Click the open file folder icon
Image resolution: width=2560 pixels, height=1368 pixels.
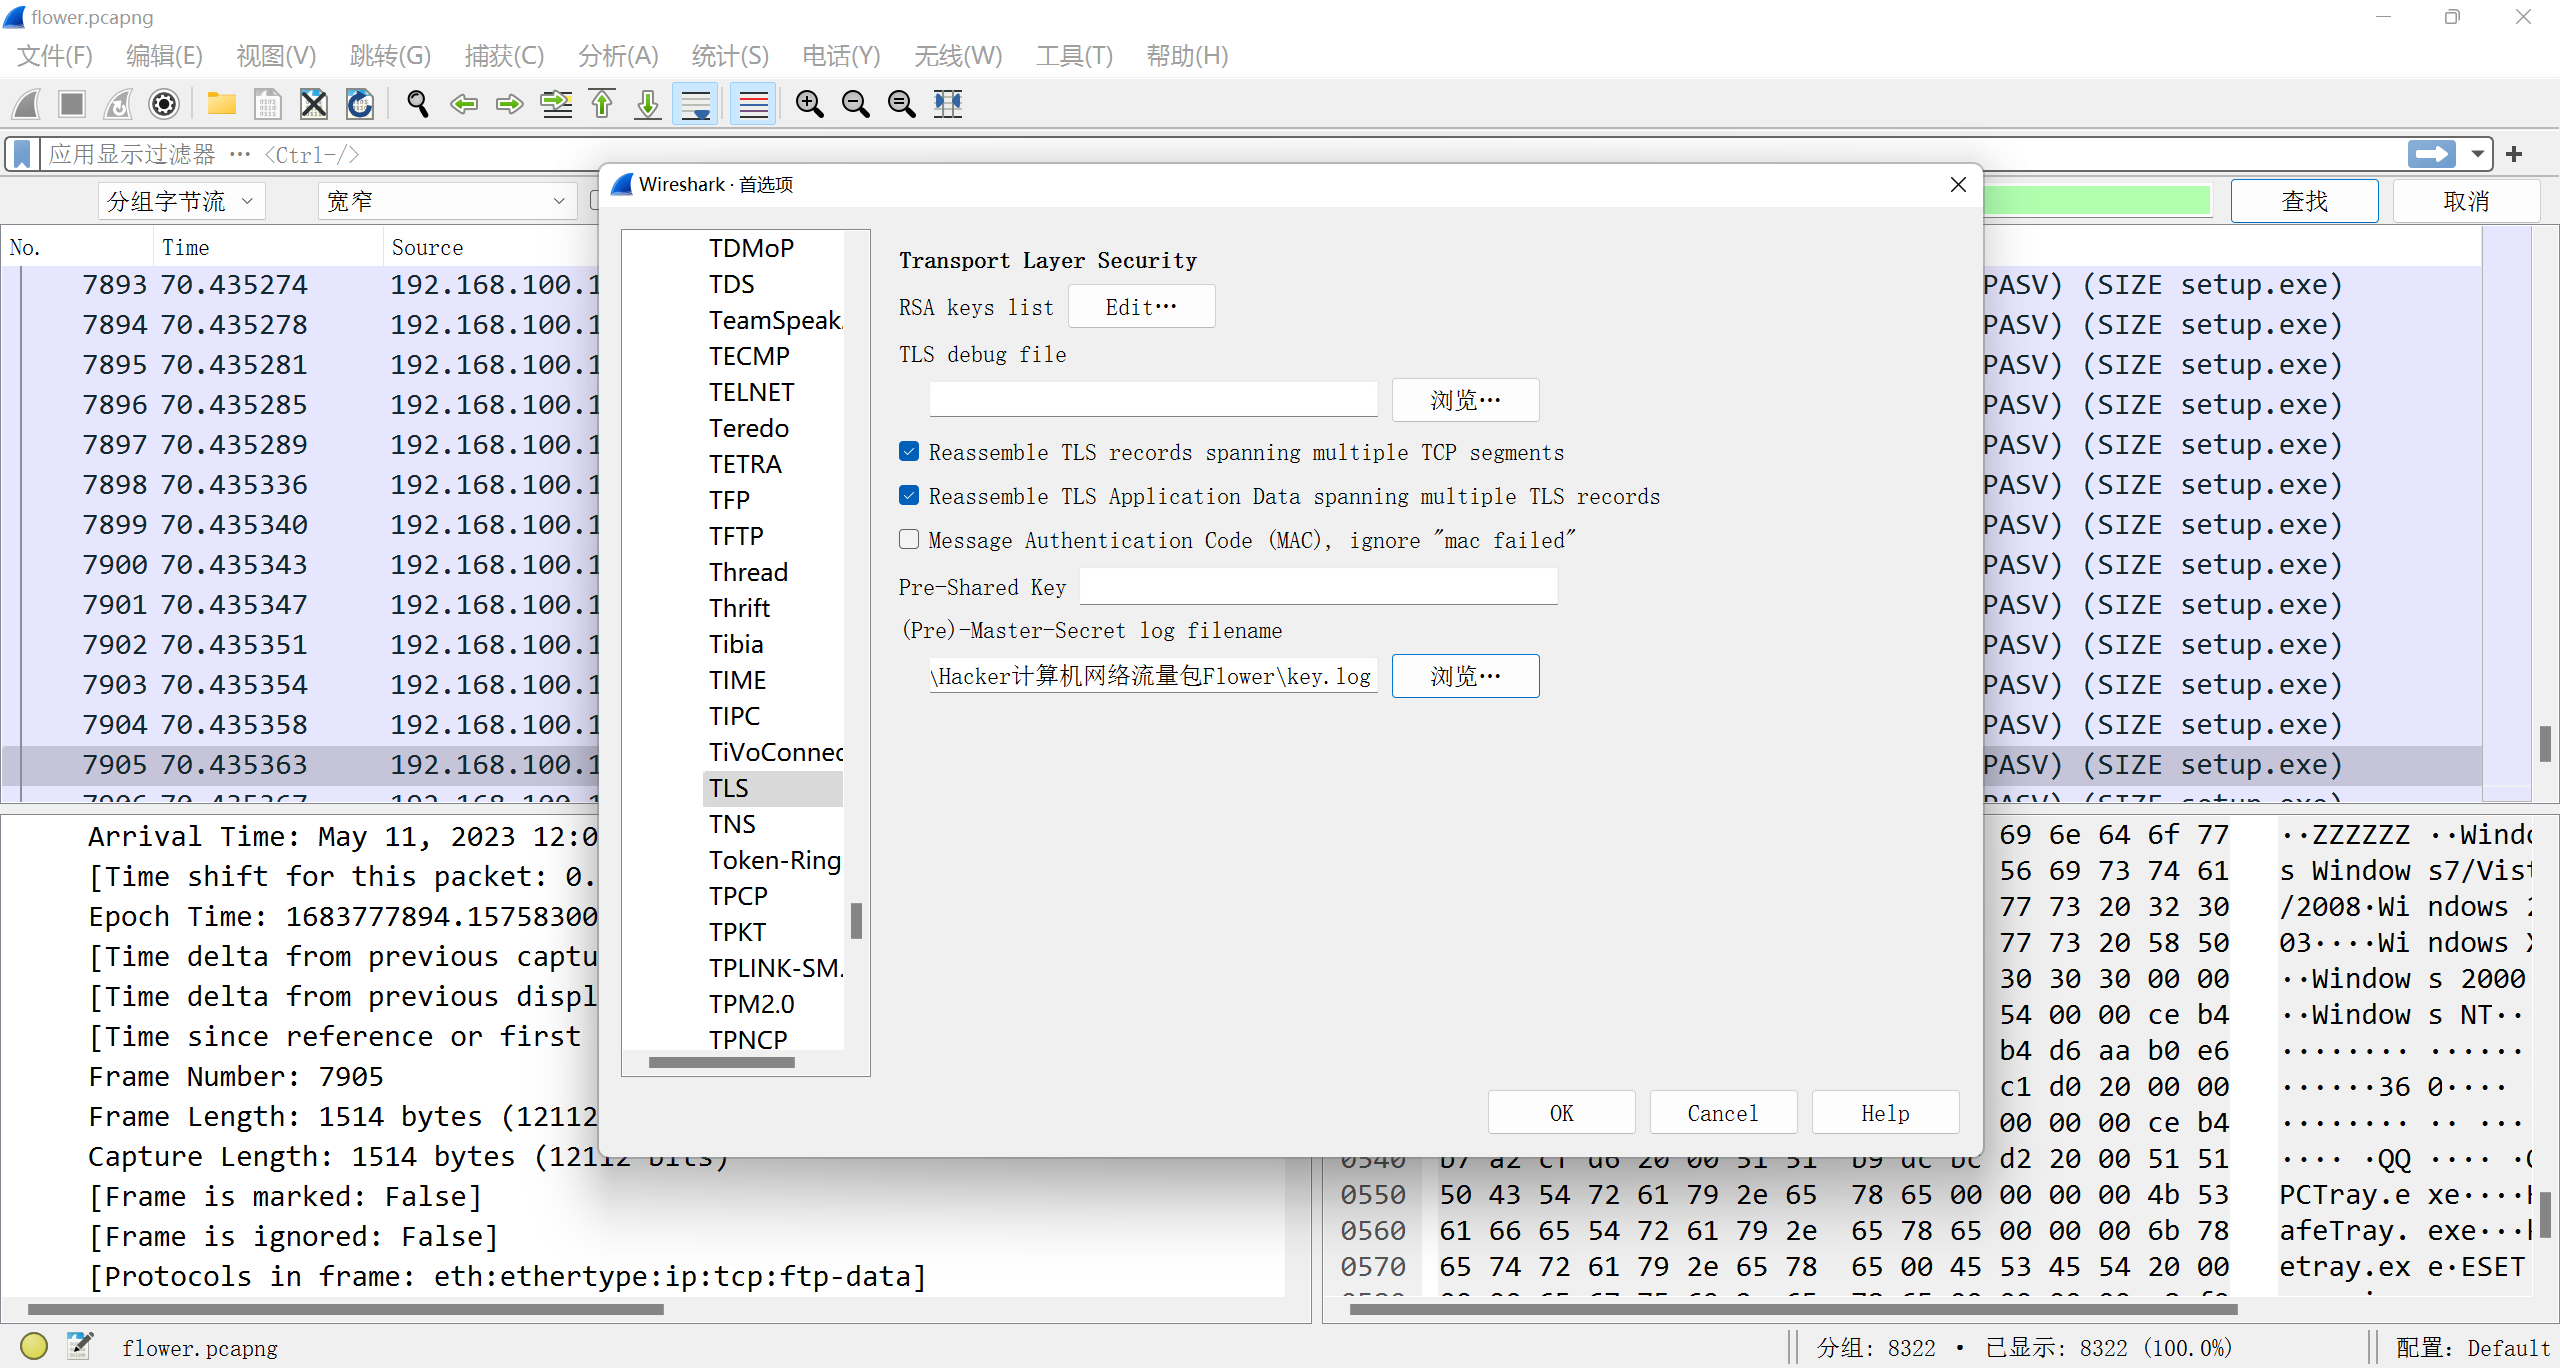(x=221, y=104)
